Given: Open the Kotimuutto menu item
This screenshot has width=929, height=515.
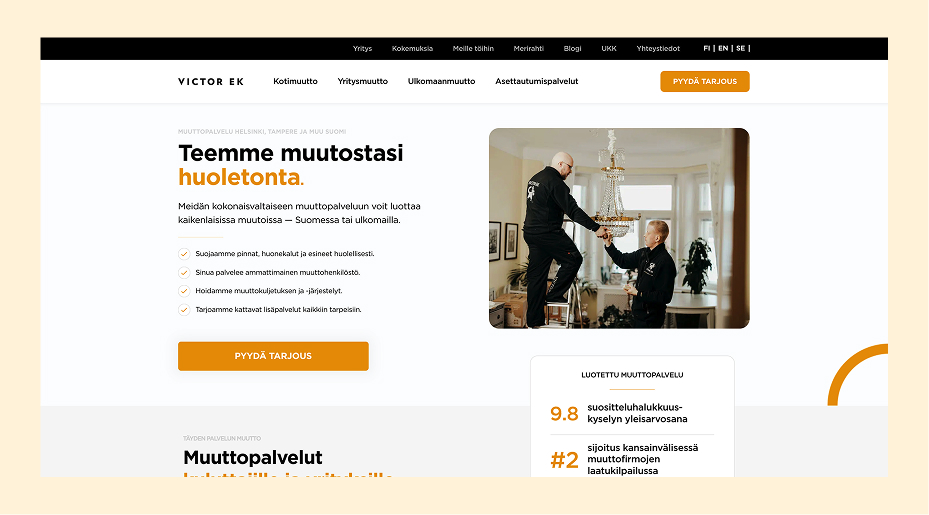Looking at the screenshot, I should (295, 81).
